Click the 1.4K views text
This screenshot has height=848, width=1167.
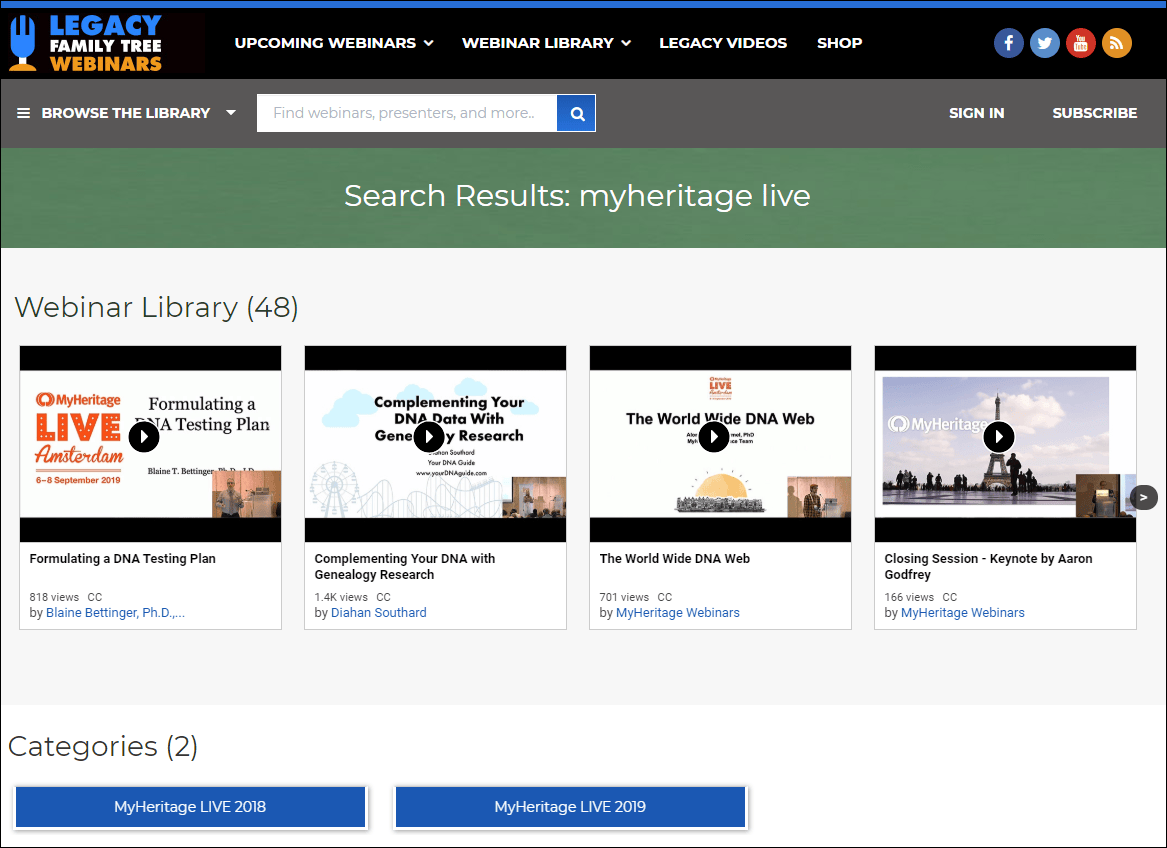pyautogui.click(x=341, y=597)
